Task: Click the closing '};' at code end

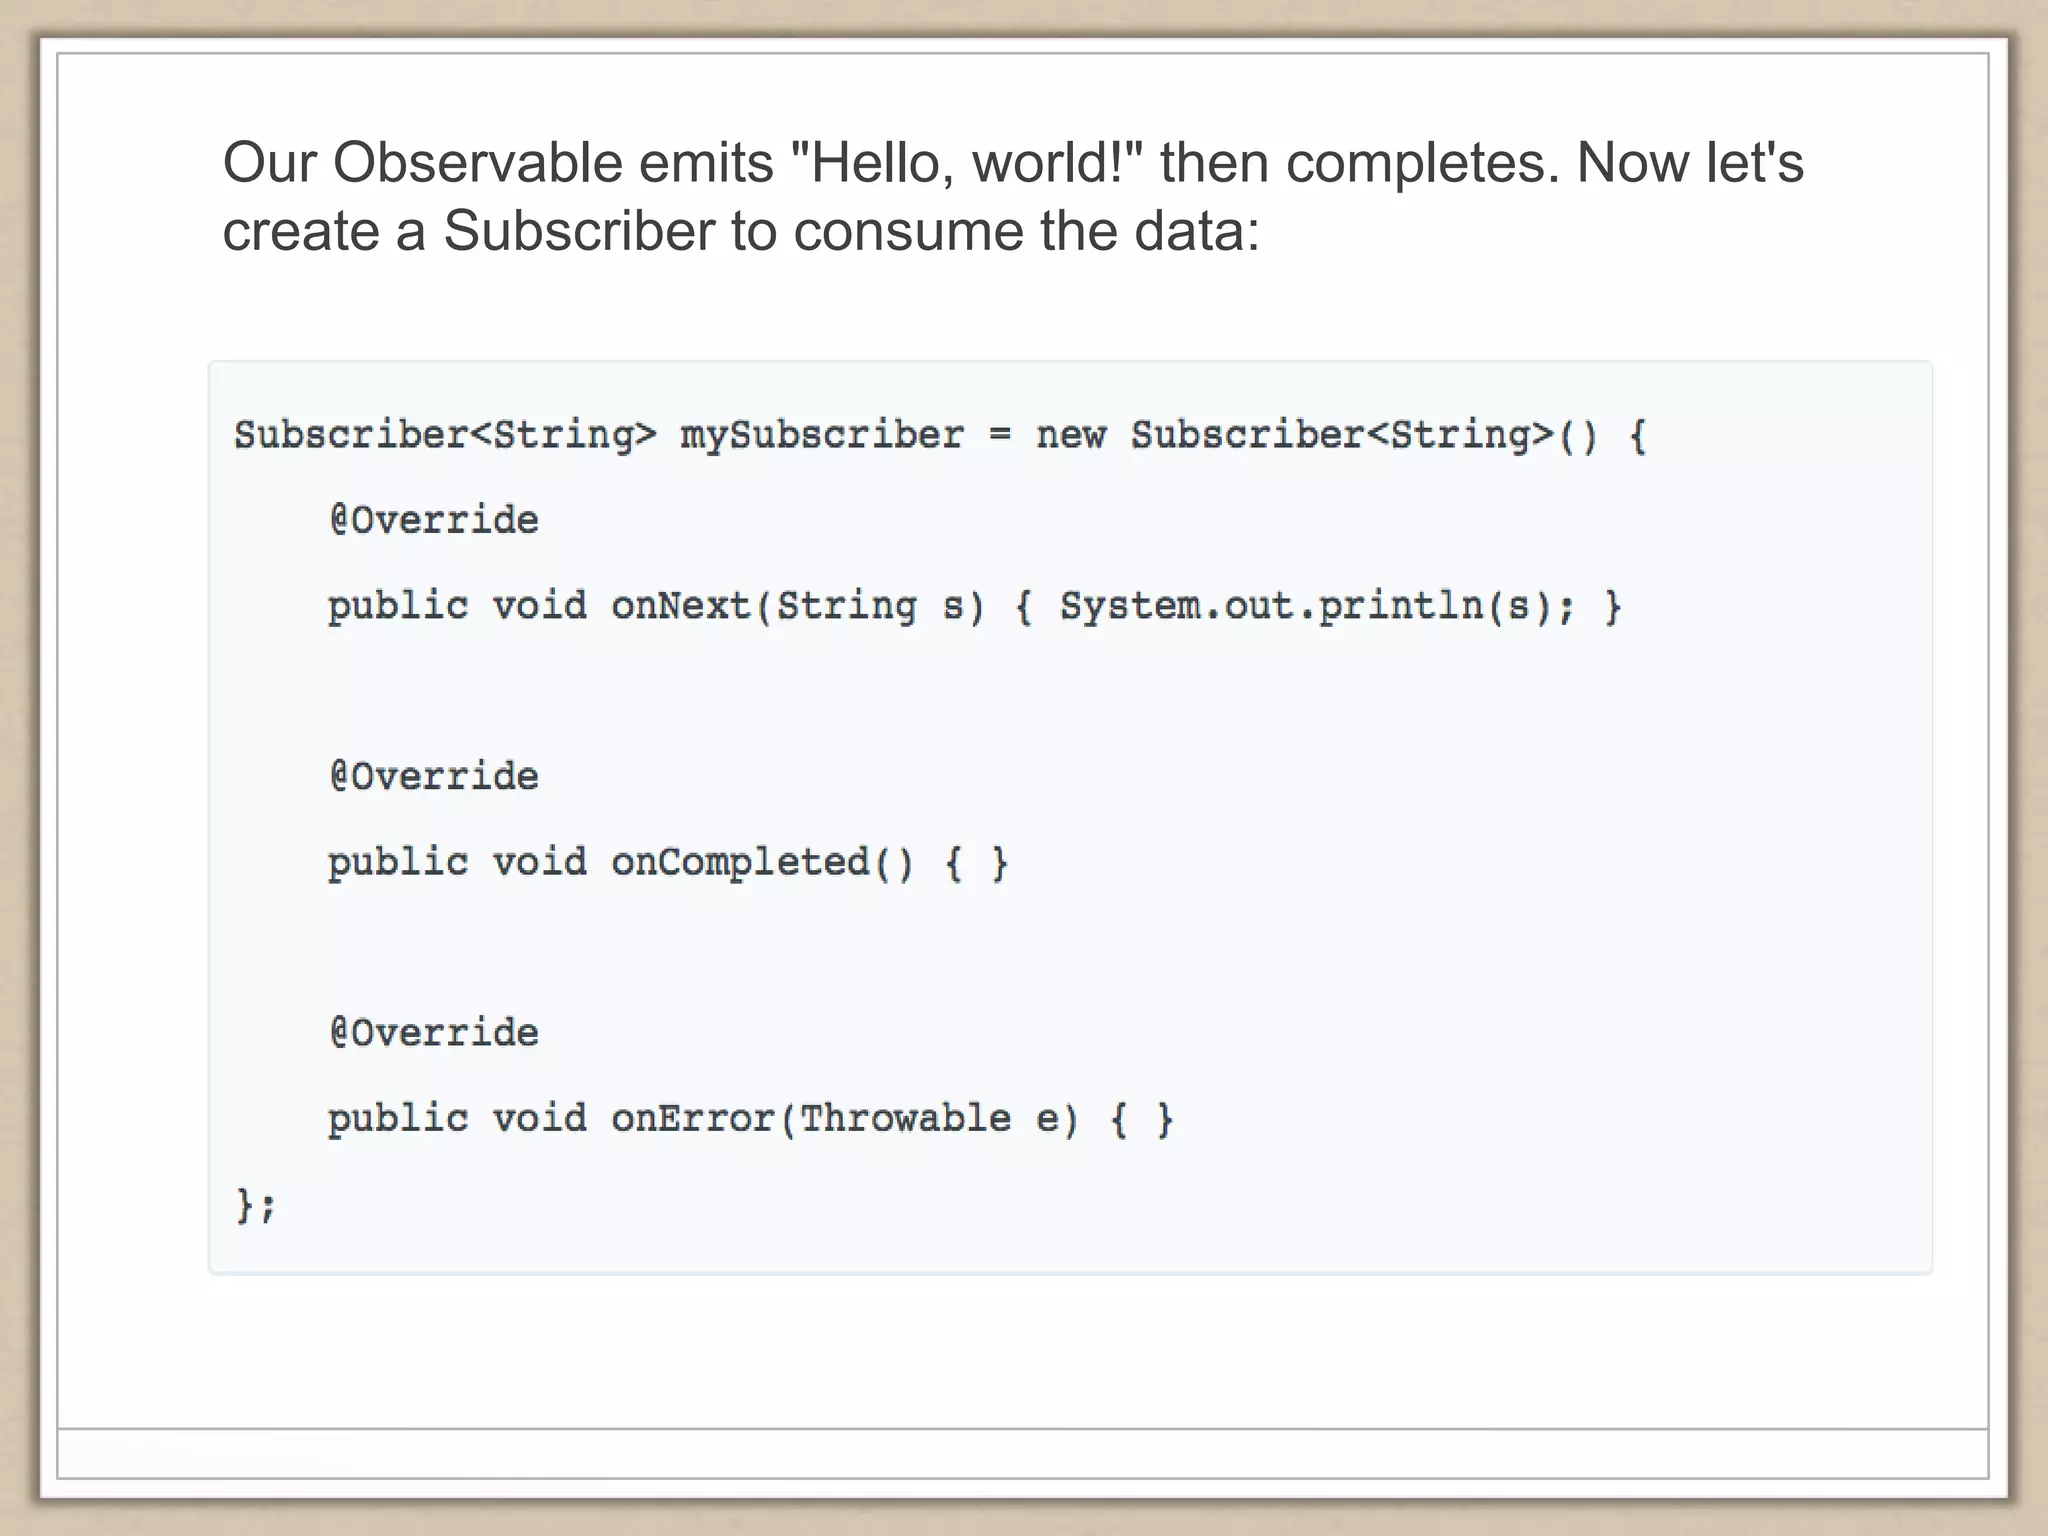Action: 255,1204
